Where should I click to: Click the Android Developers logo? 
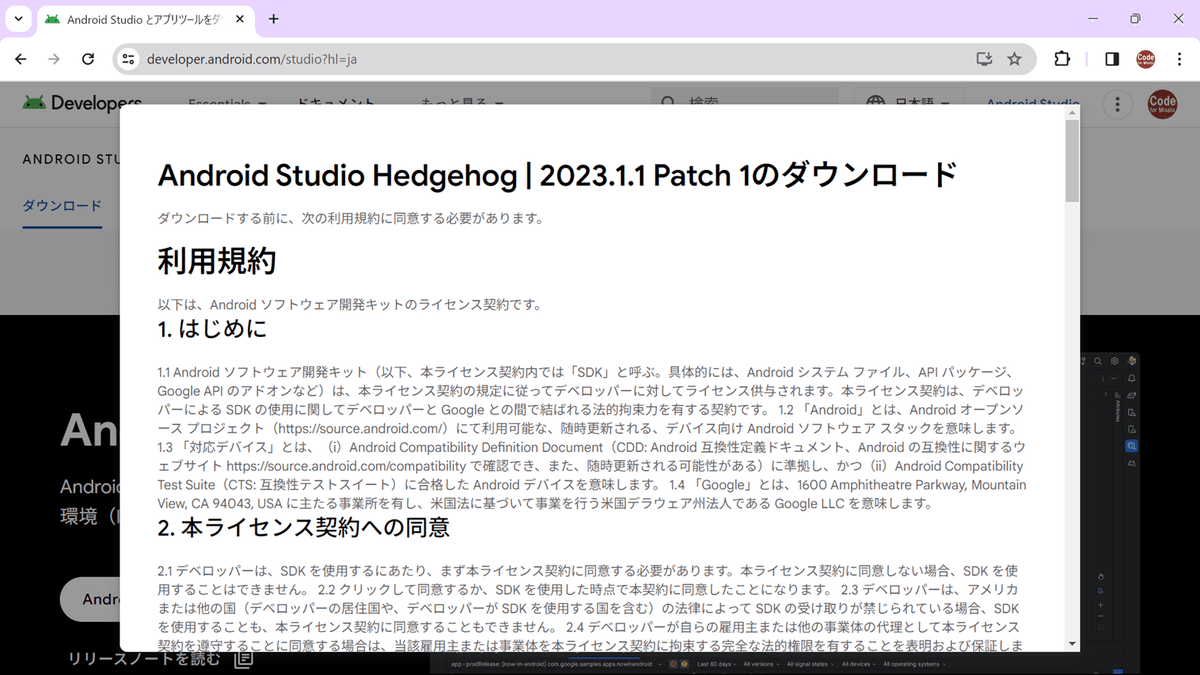[82, 103]
